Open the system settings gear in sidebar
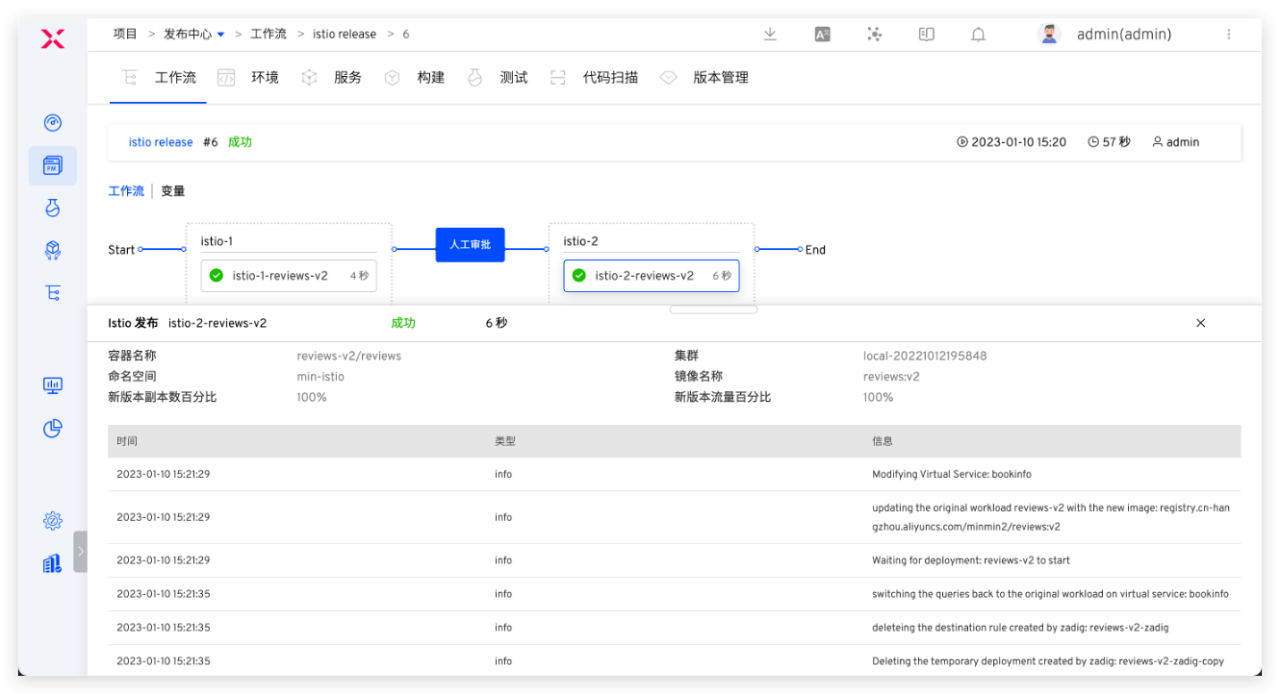The image size is (1280, 694). (53, 521)
